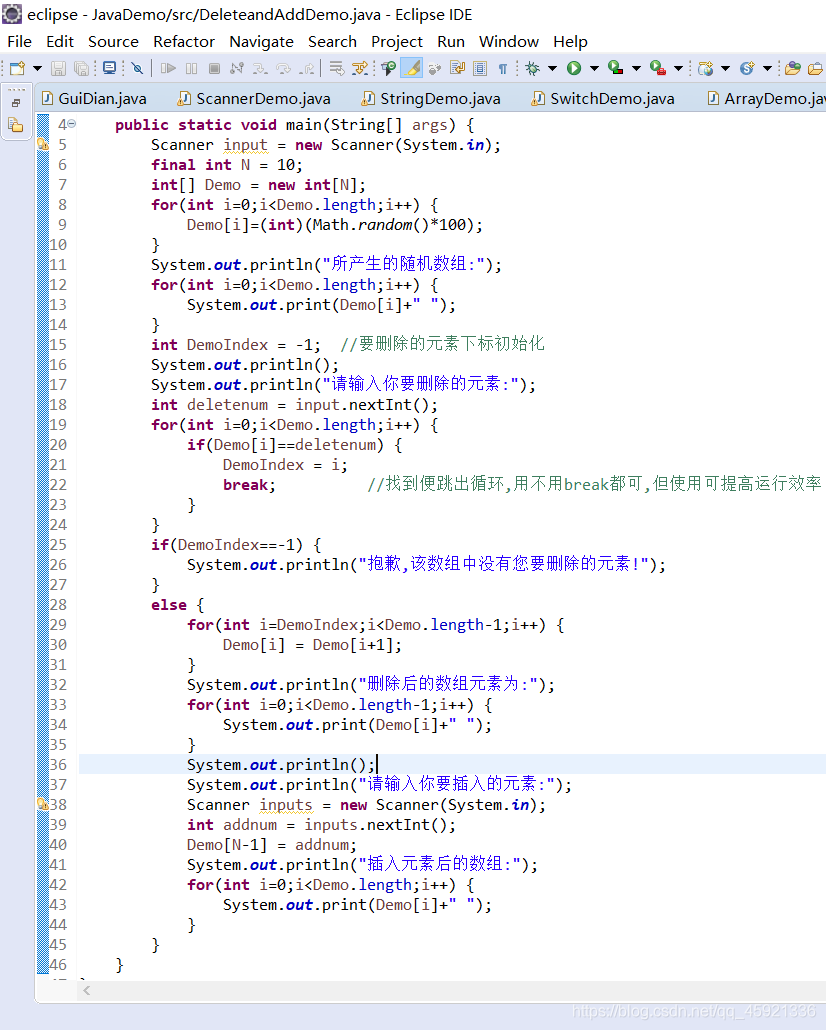Click 'int deletenum = input.nextInt();' on line 18
The width and height of the screenshot is (826, 1030).
click(x=294, y=405)
